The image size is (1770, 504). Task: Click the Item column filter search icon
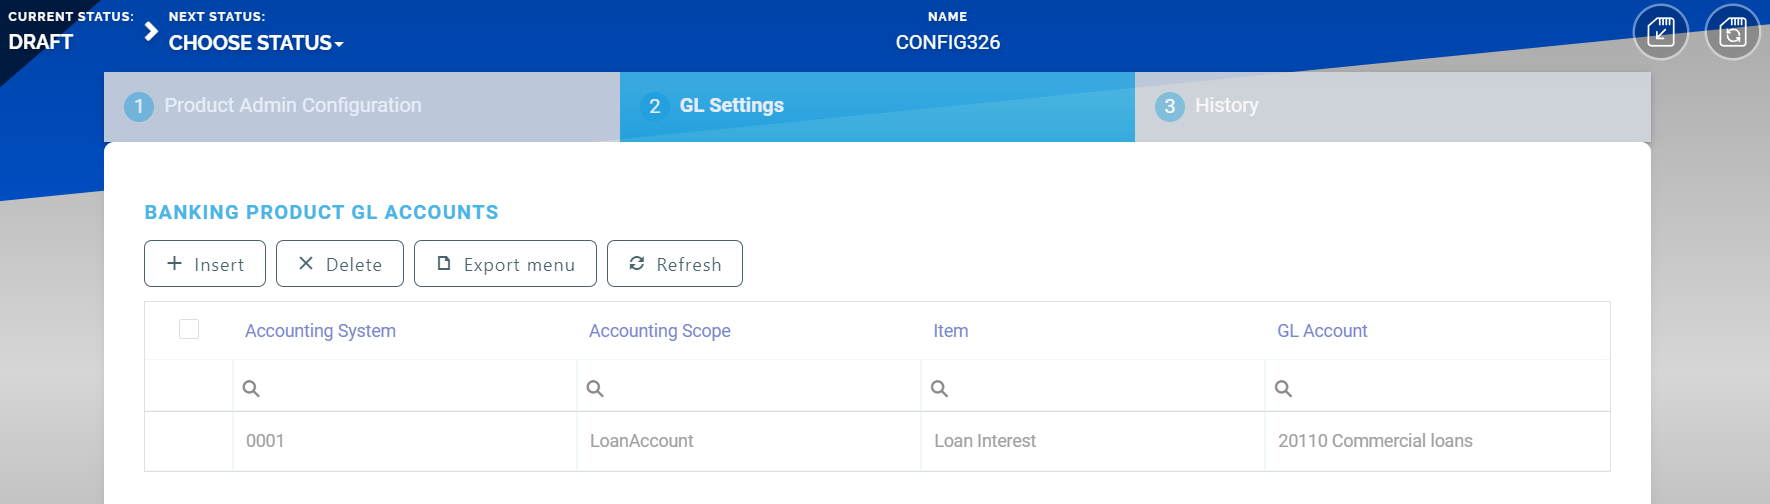pos(939,388)
